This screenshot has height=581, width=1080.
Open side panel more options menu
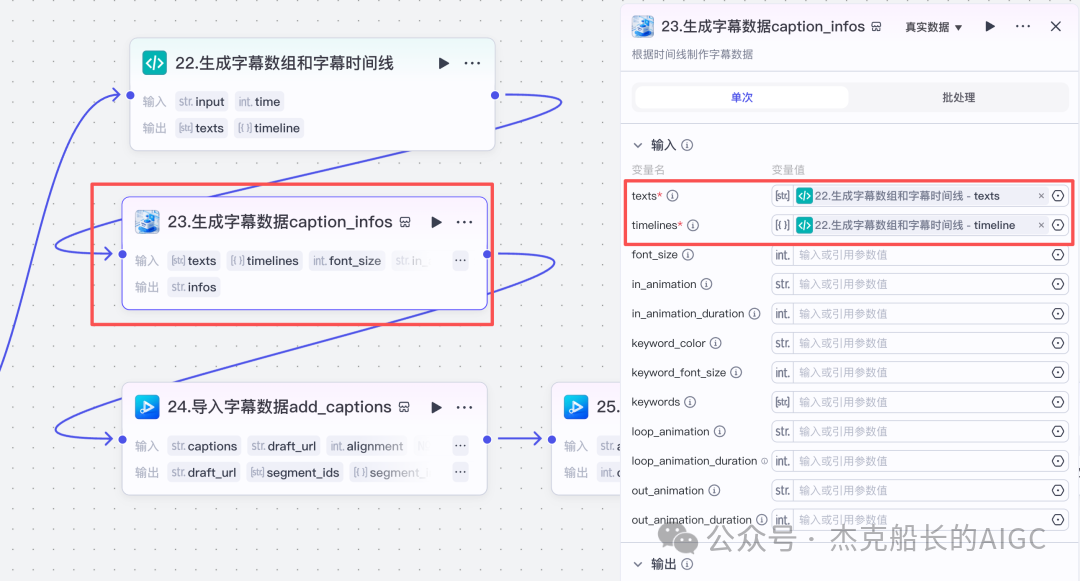tap(1023, 26)
